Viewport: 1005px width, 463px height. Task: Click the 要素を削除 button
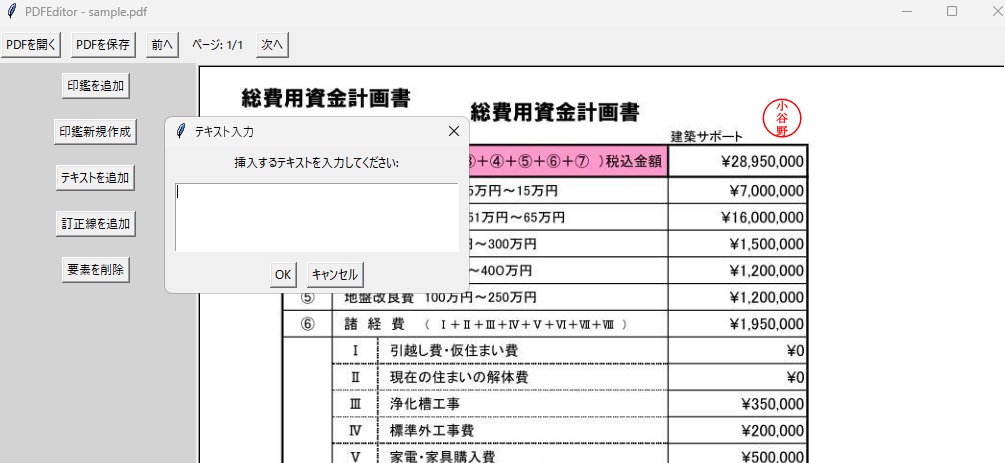click(96, 269)
